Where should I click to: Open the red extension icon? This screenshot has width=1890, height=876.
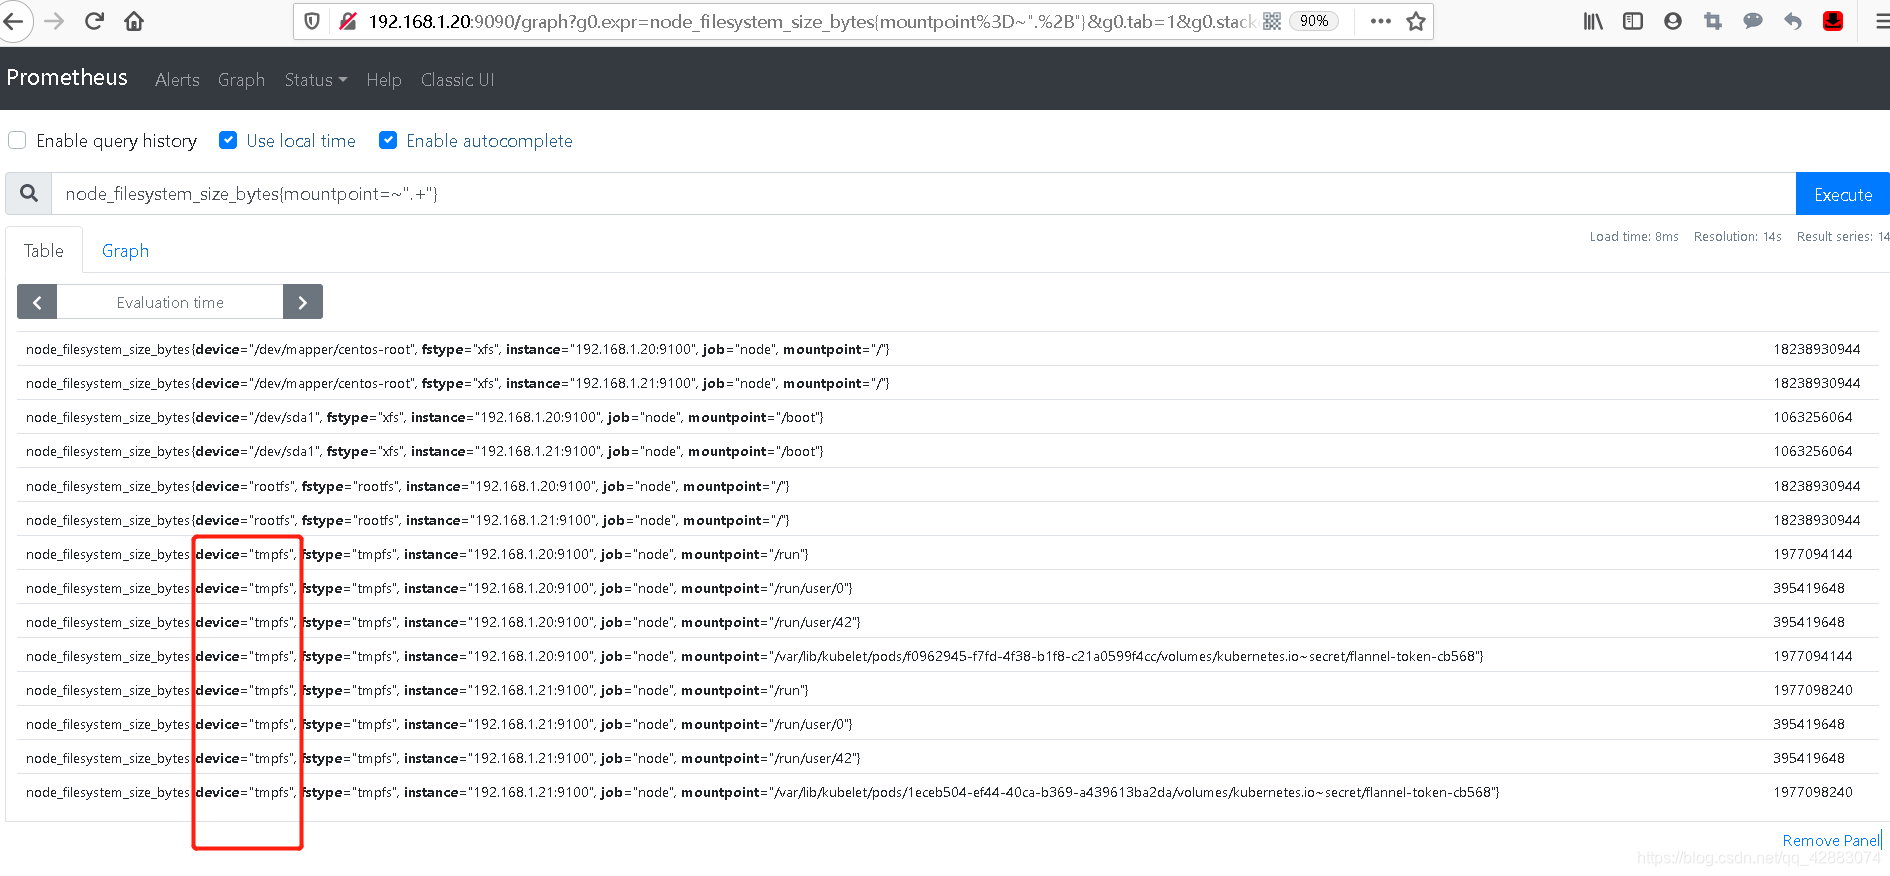coord(1833,21)
